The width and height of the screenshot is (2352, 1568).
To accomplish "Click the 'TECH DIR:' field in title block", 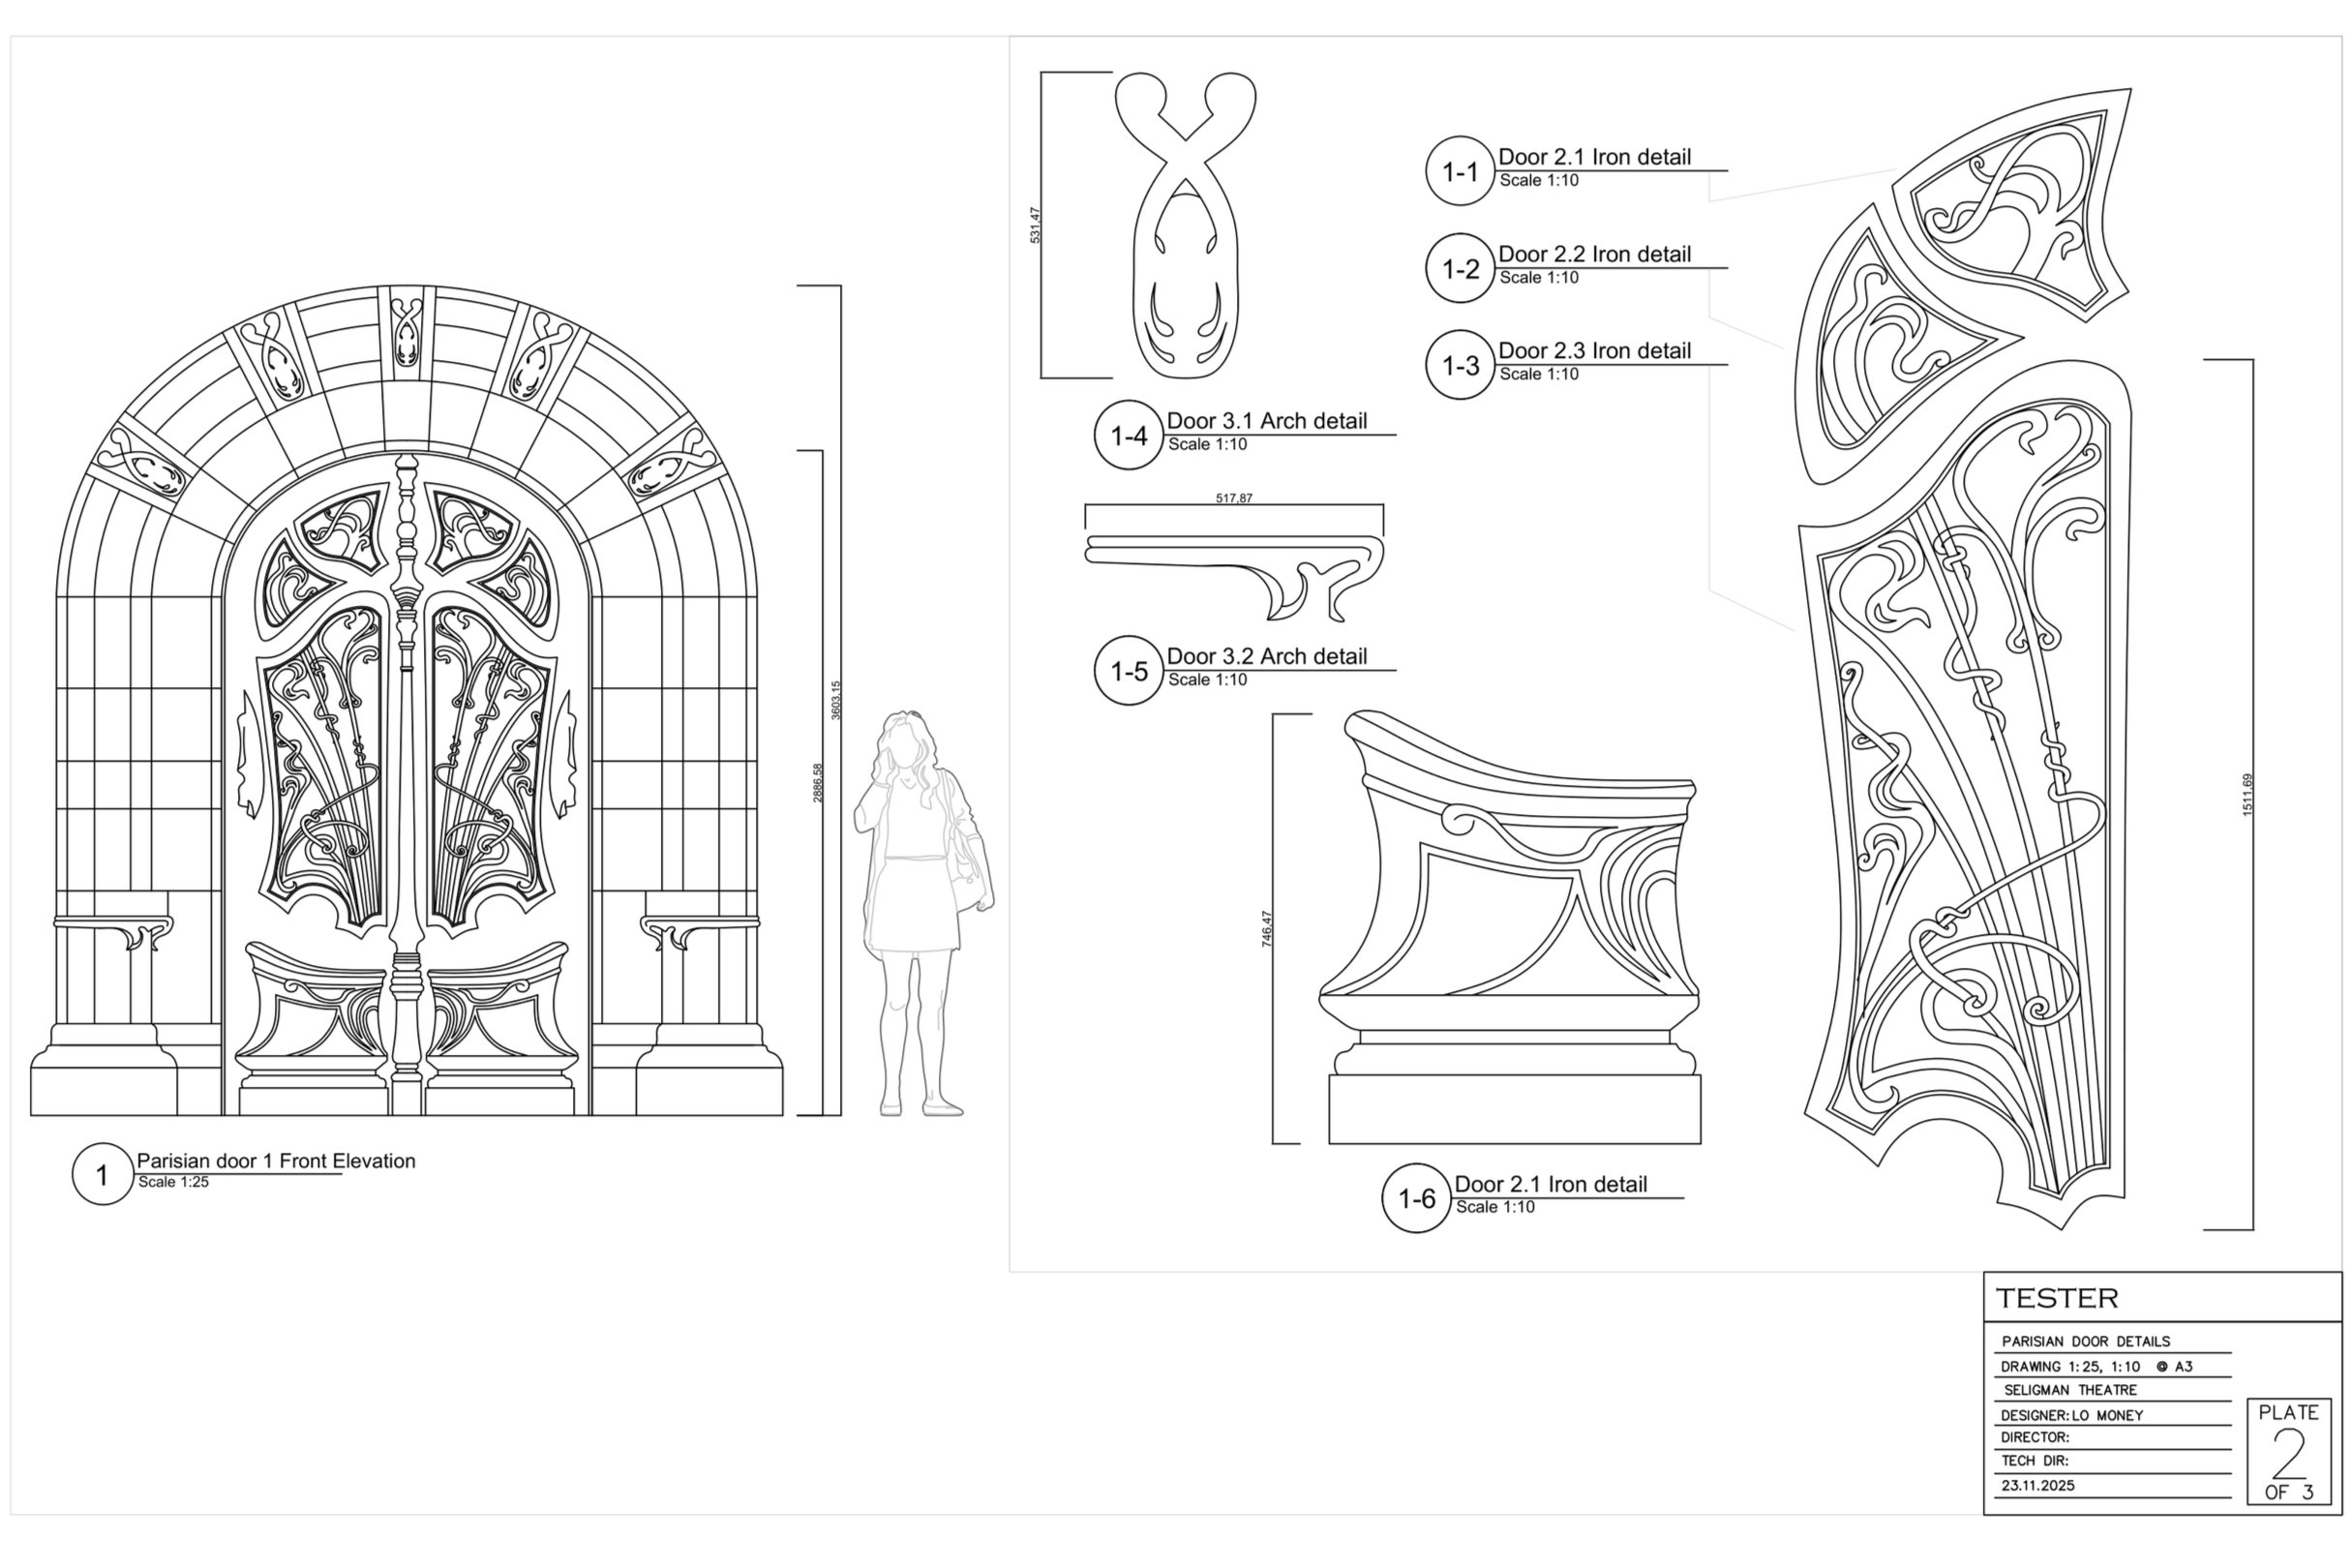I will tap(2034, 1461).
